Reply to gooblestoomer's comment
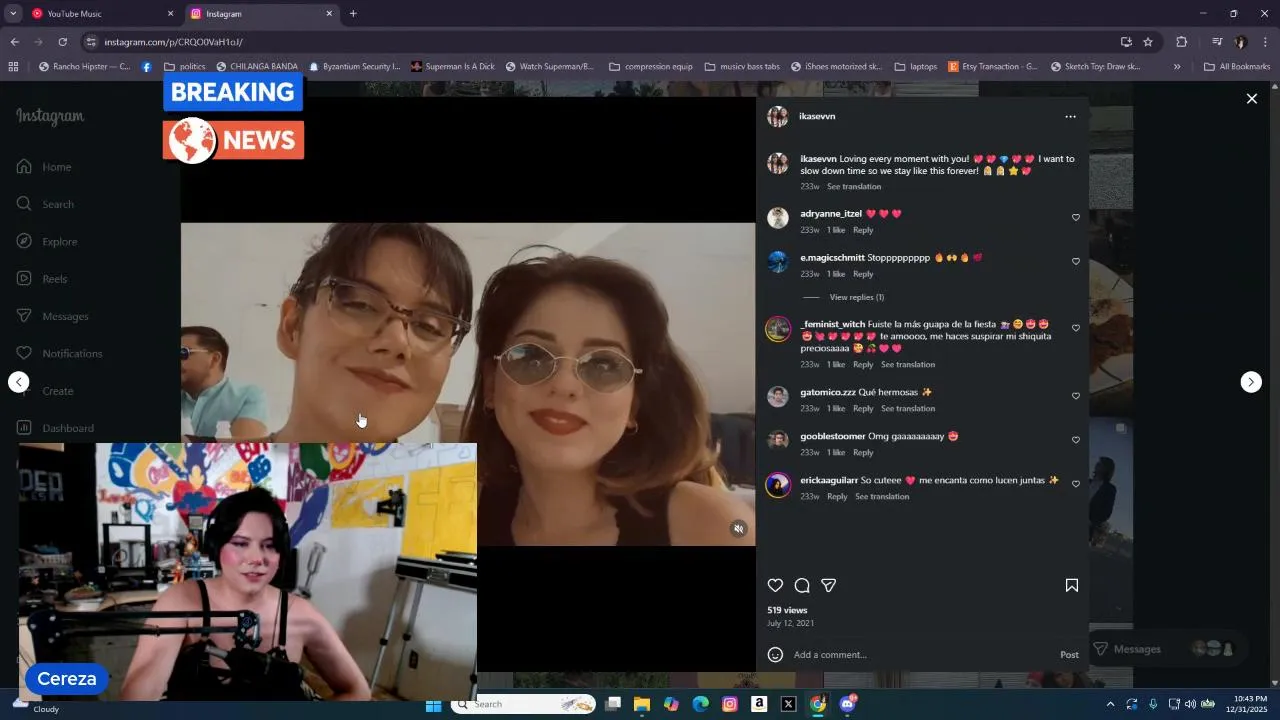1280x720 pixels. tap(863, 452)
